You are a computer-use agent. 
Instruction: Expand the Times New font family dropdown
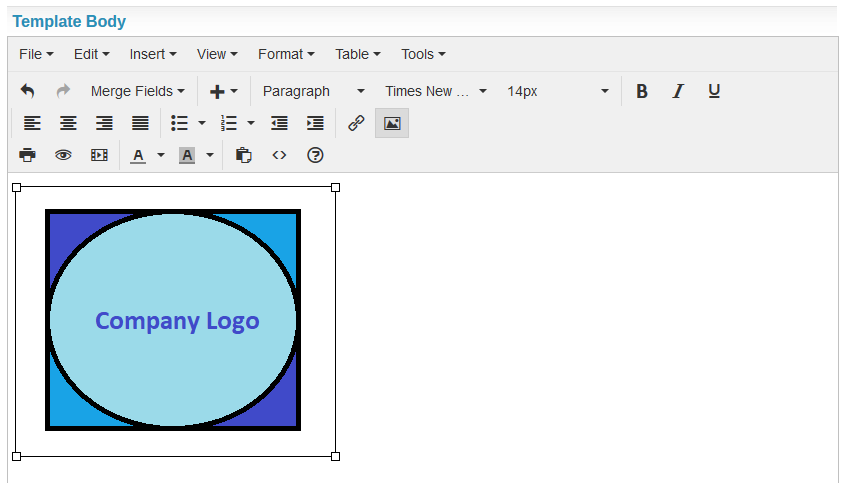pos(435,91)
